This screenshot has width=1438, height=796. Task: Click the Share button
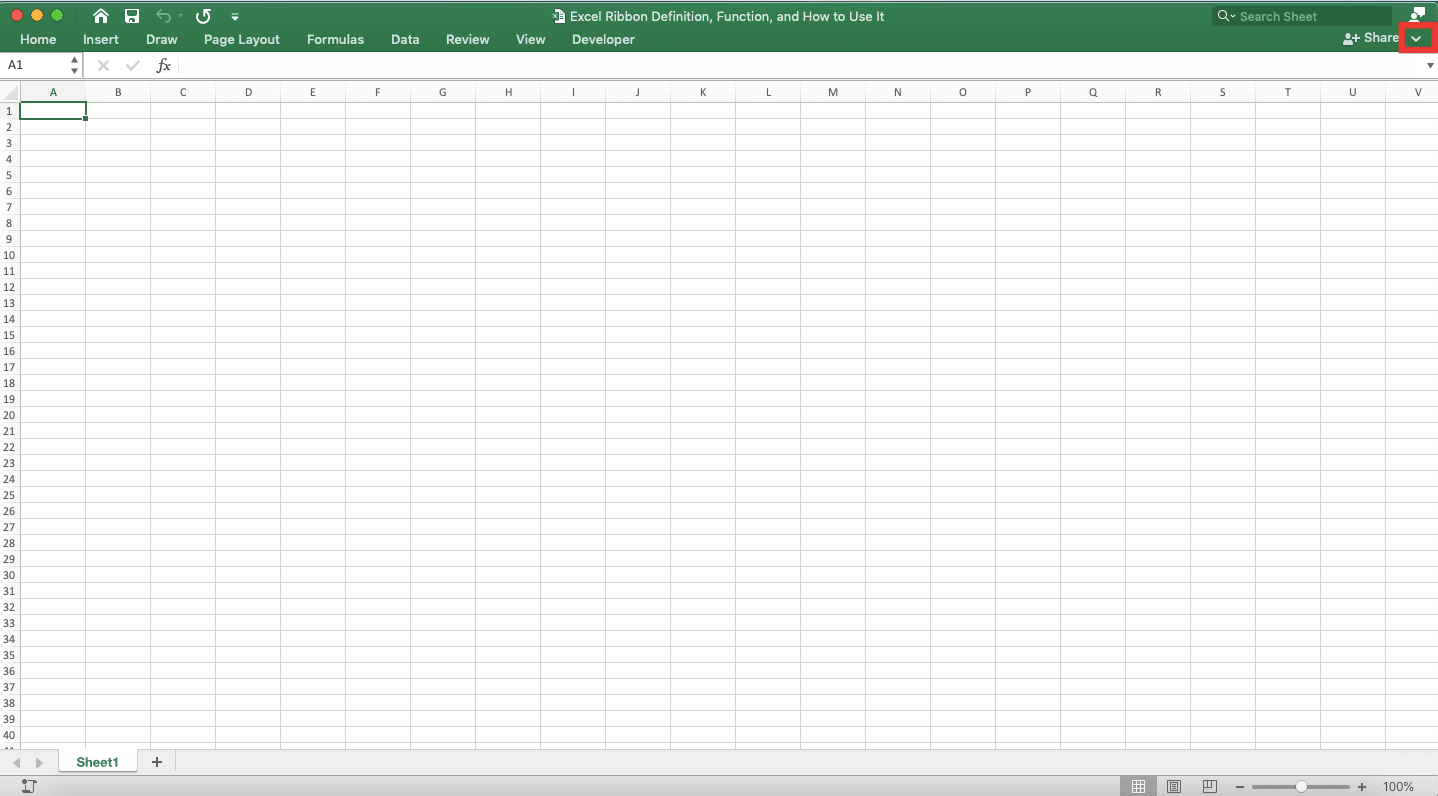pos(1371,38)
